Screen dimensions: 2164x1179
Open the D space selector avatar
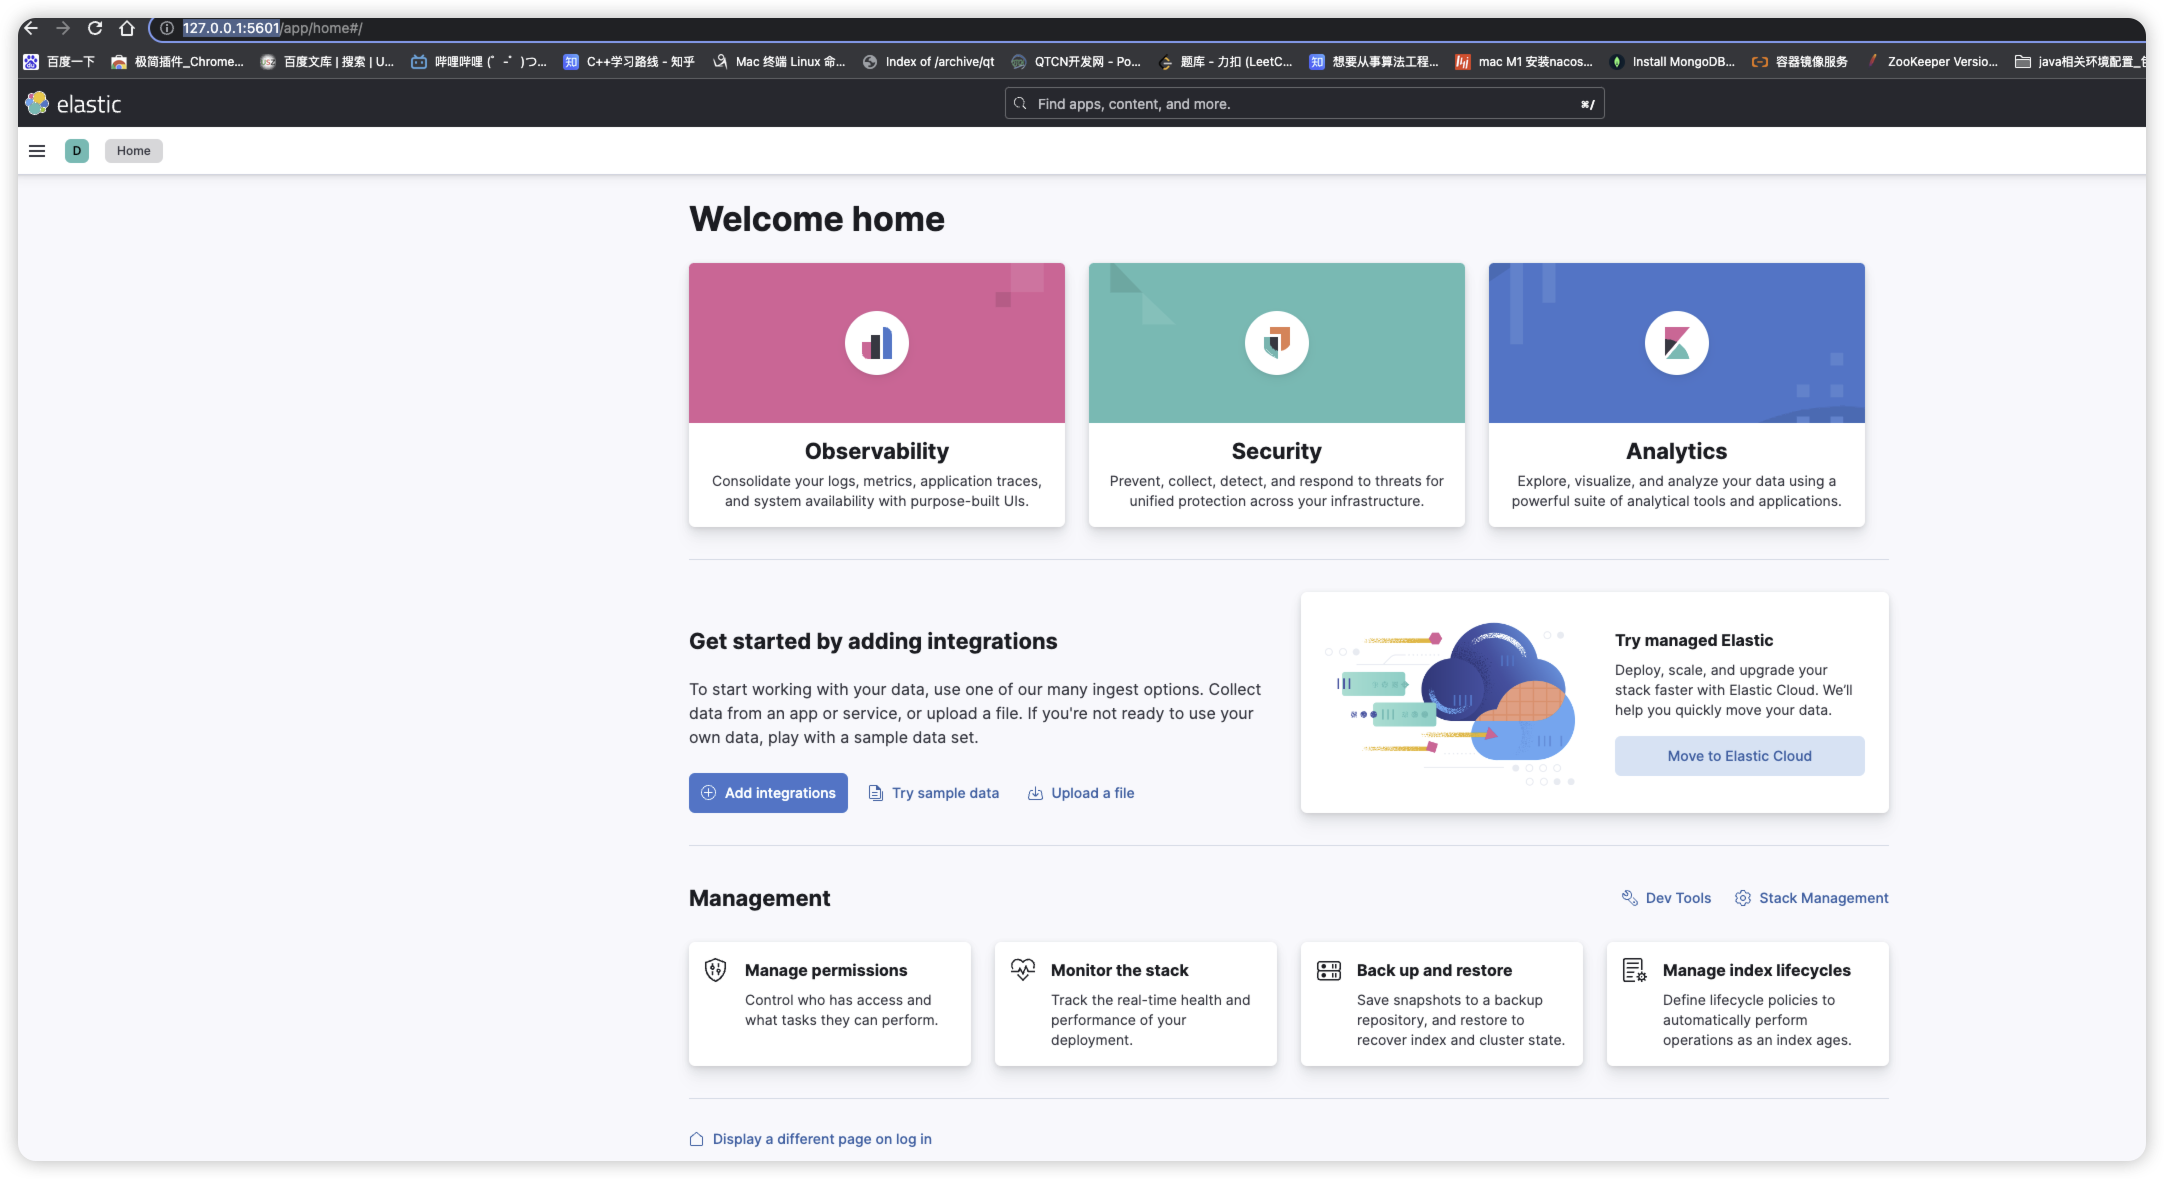pos(77,151)
